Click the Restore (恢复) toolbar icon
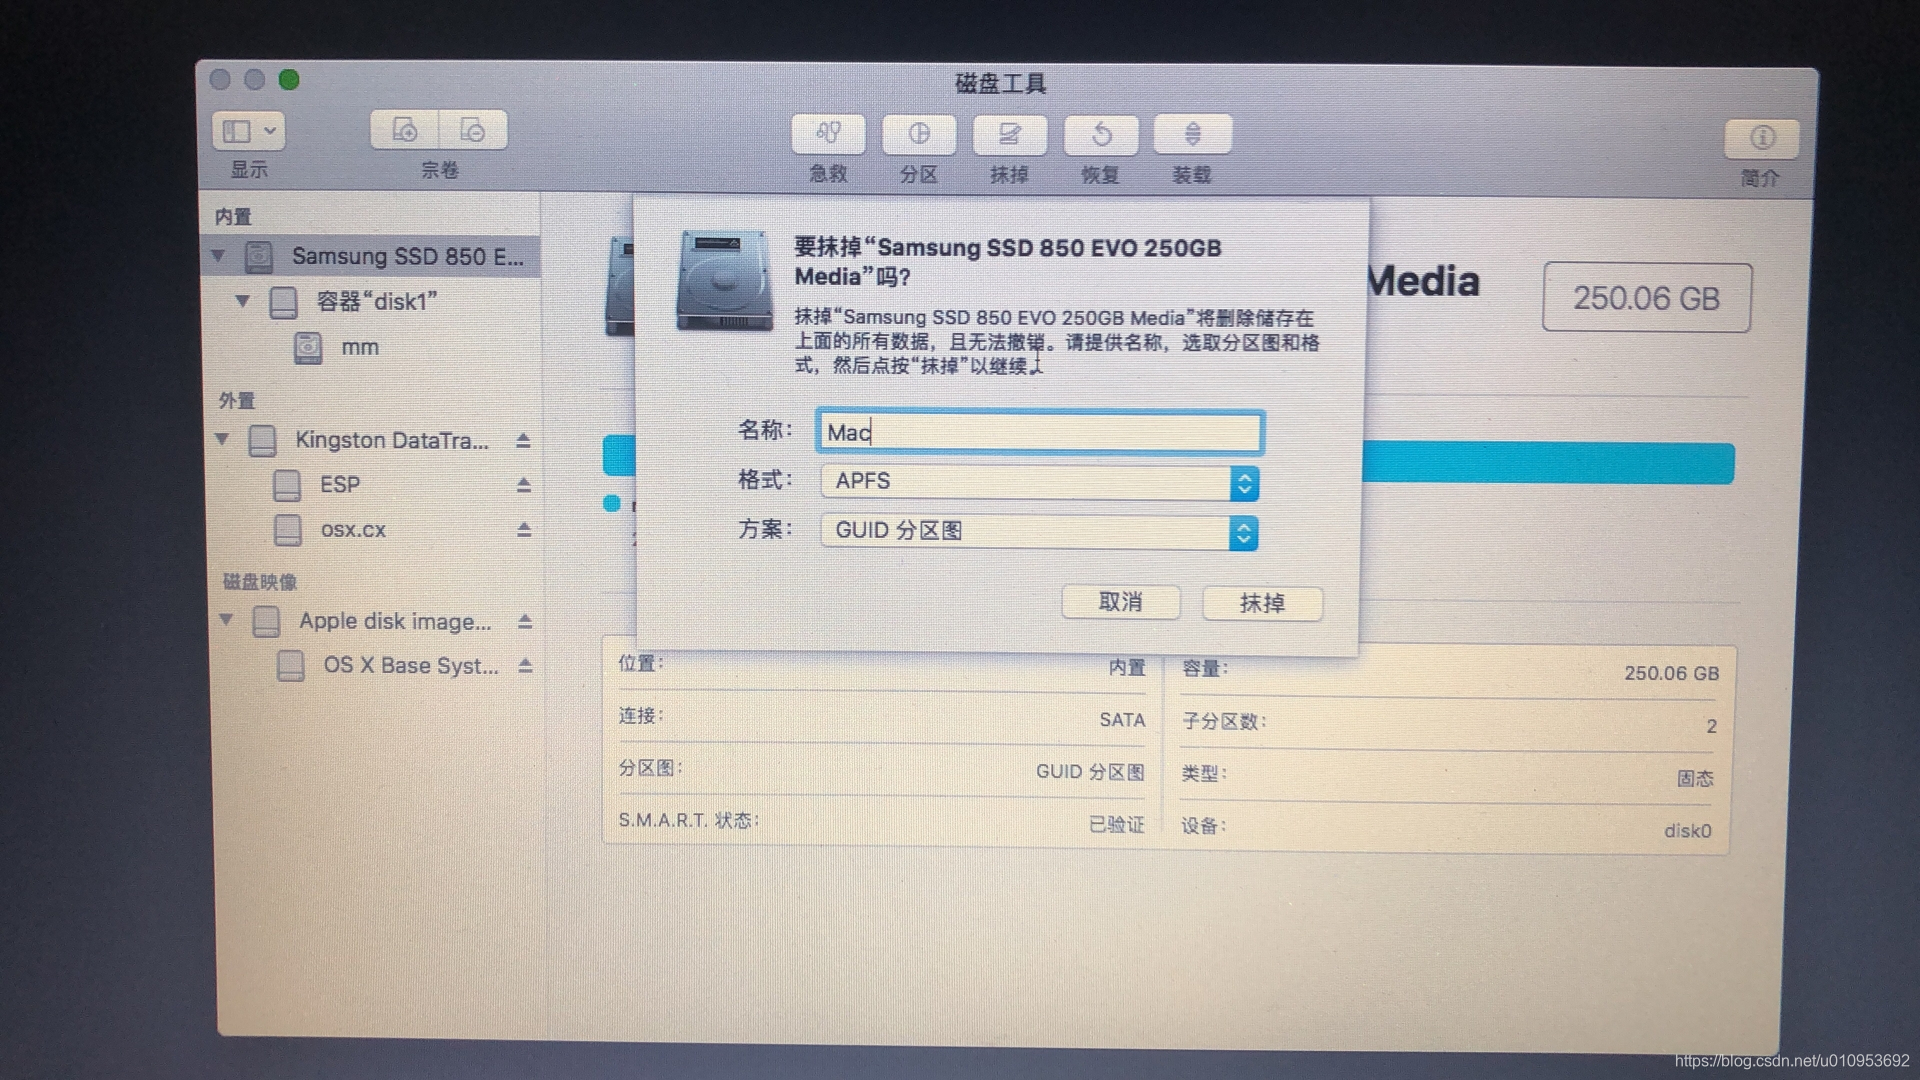This screenshot has width=1920, height=1080. [1101, 134]
